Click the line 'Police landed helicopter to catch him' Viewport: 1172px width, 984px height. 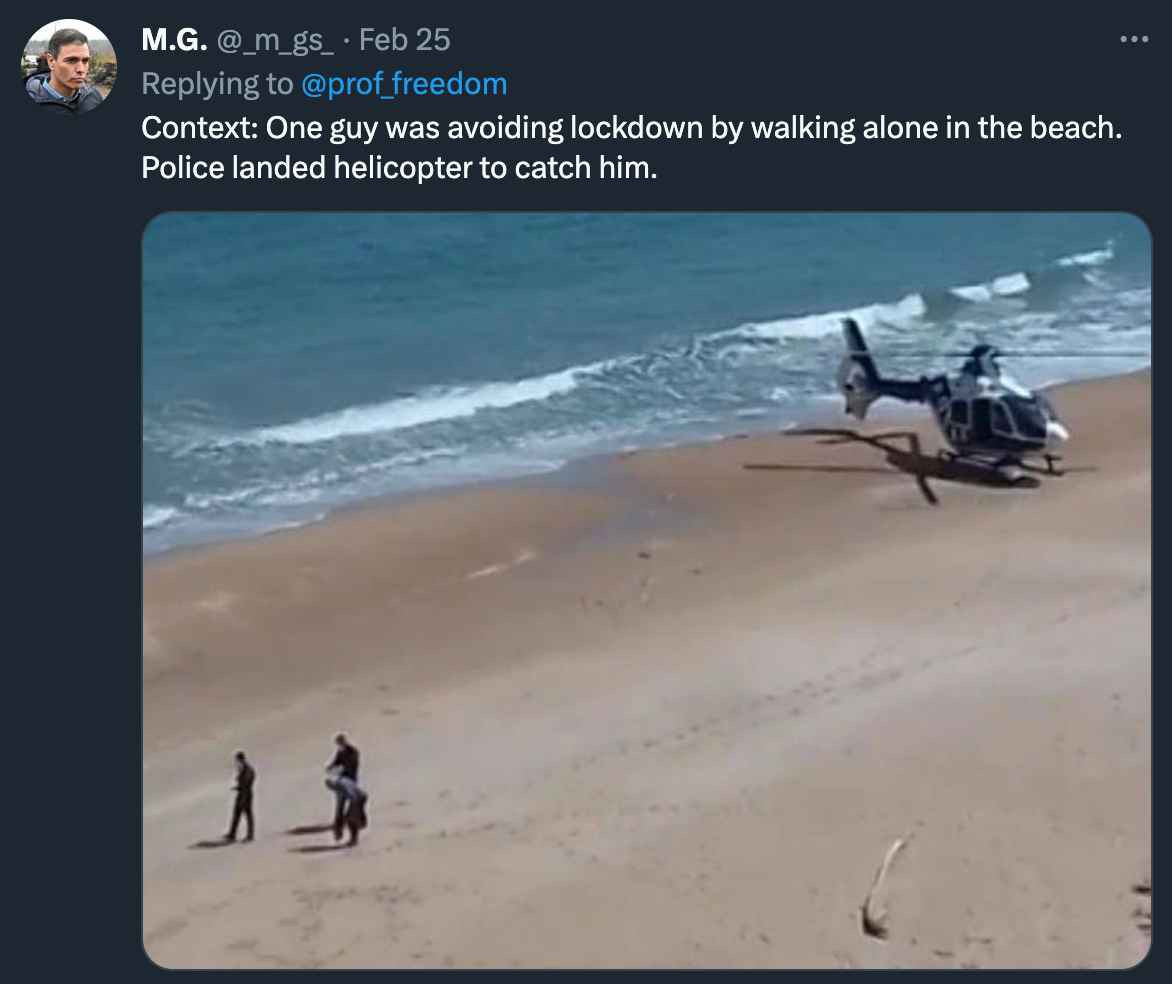[399, 167]
